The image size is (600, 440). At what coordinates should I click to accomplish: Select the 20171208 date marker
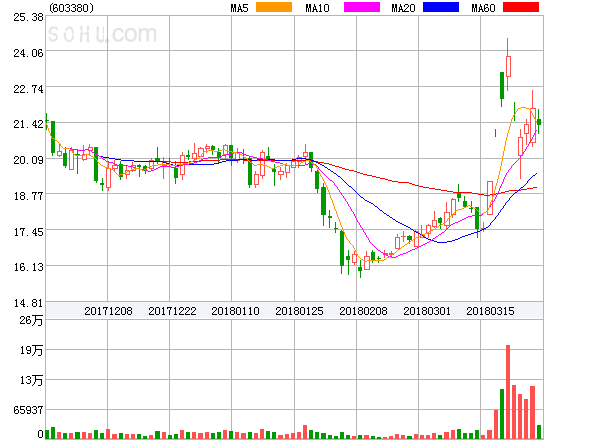(x=108, y=311)
